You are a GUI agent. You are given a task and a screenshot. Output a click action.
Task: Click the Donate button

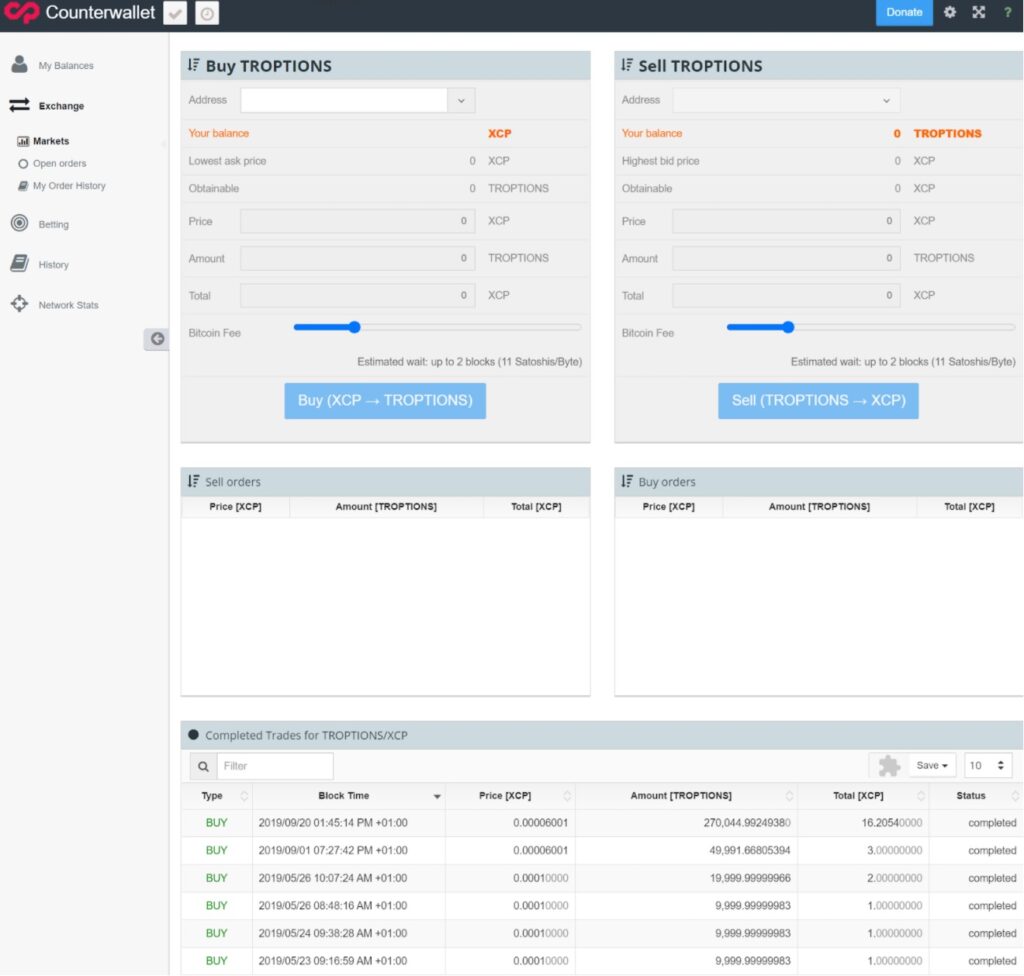tap(904, 12)
